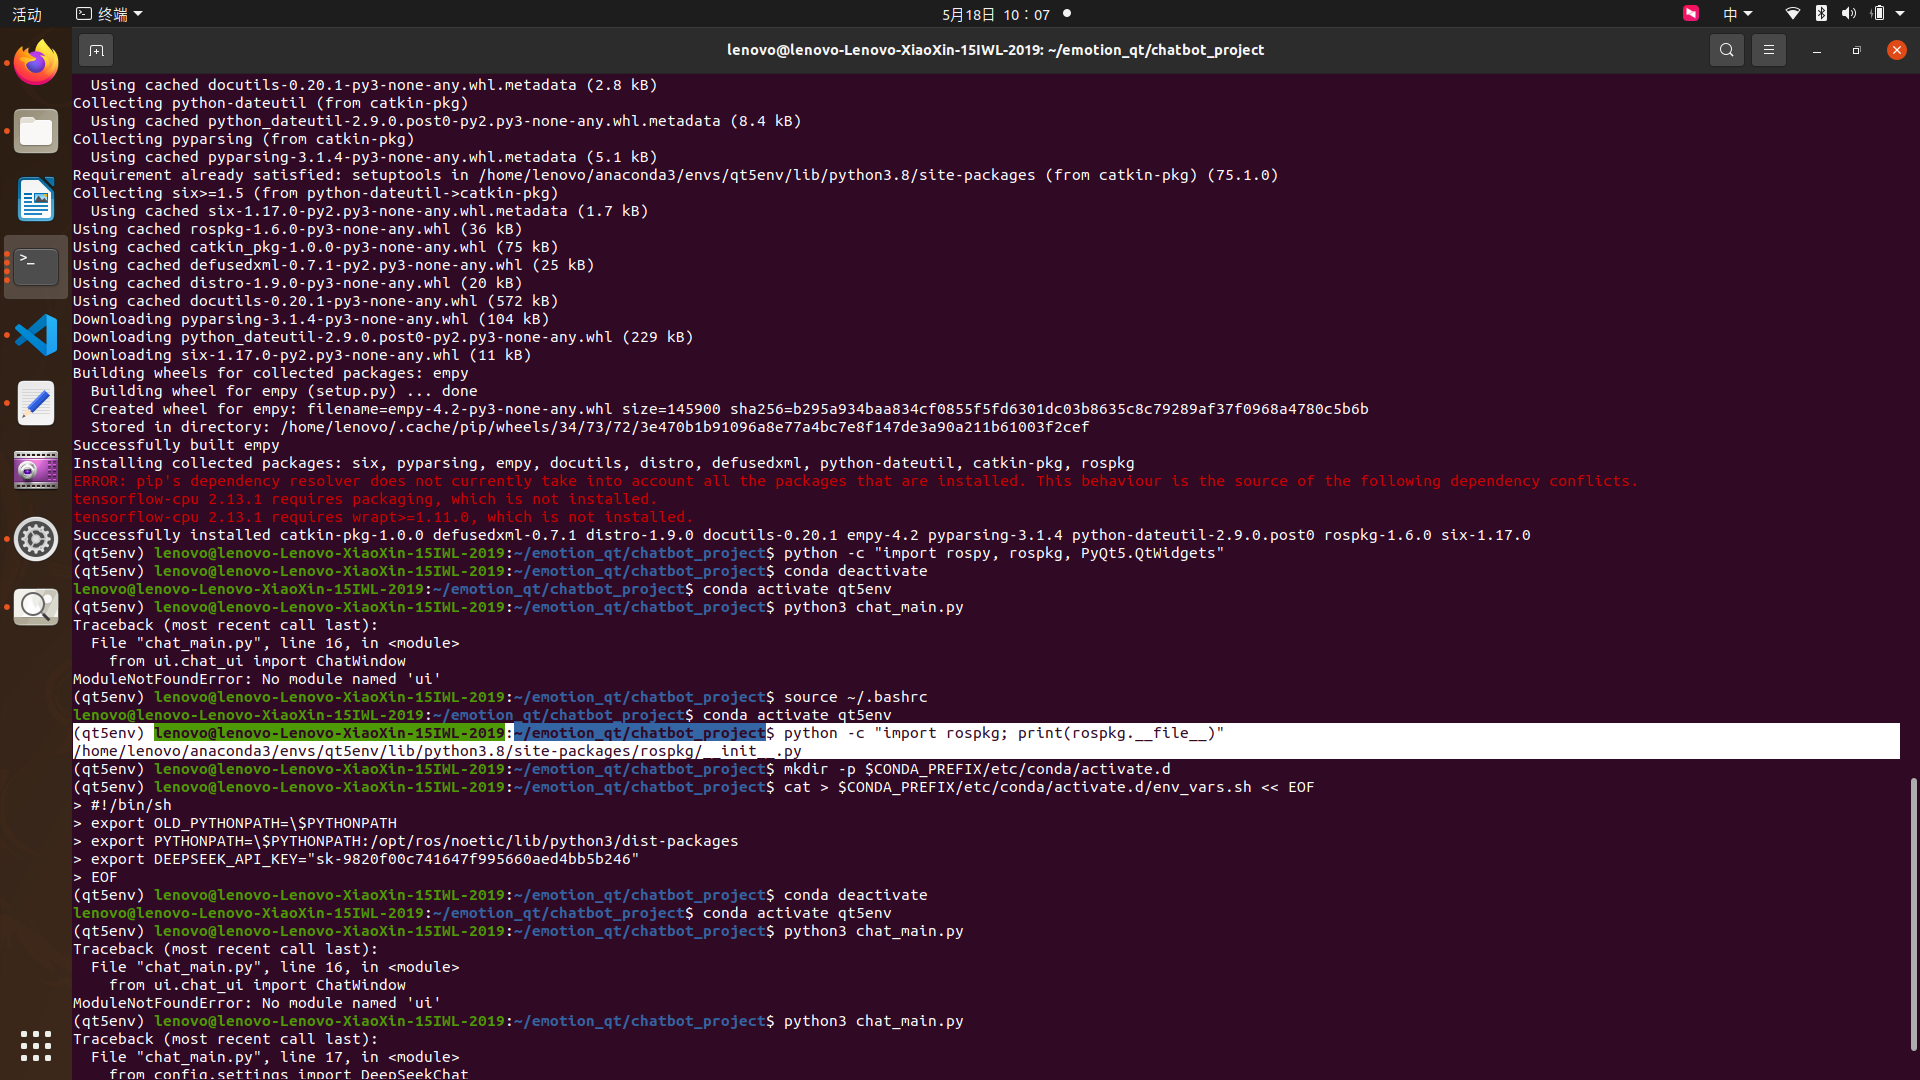Click the Bluetooth status icon

tap(1821, 14)
